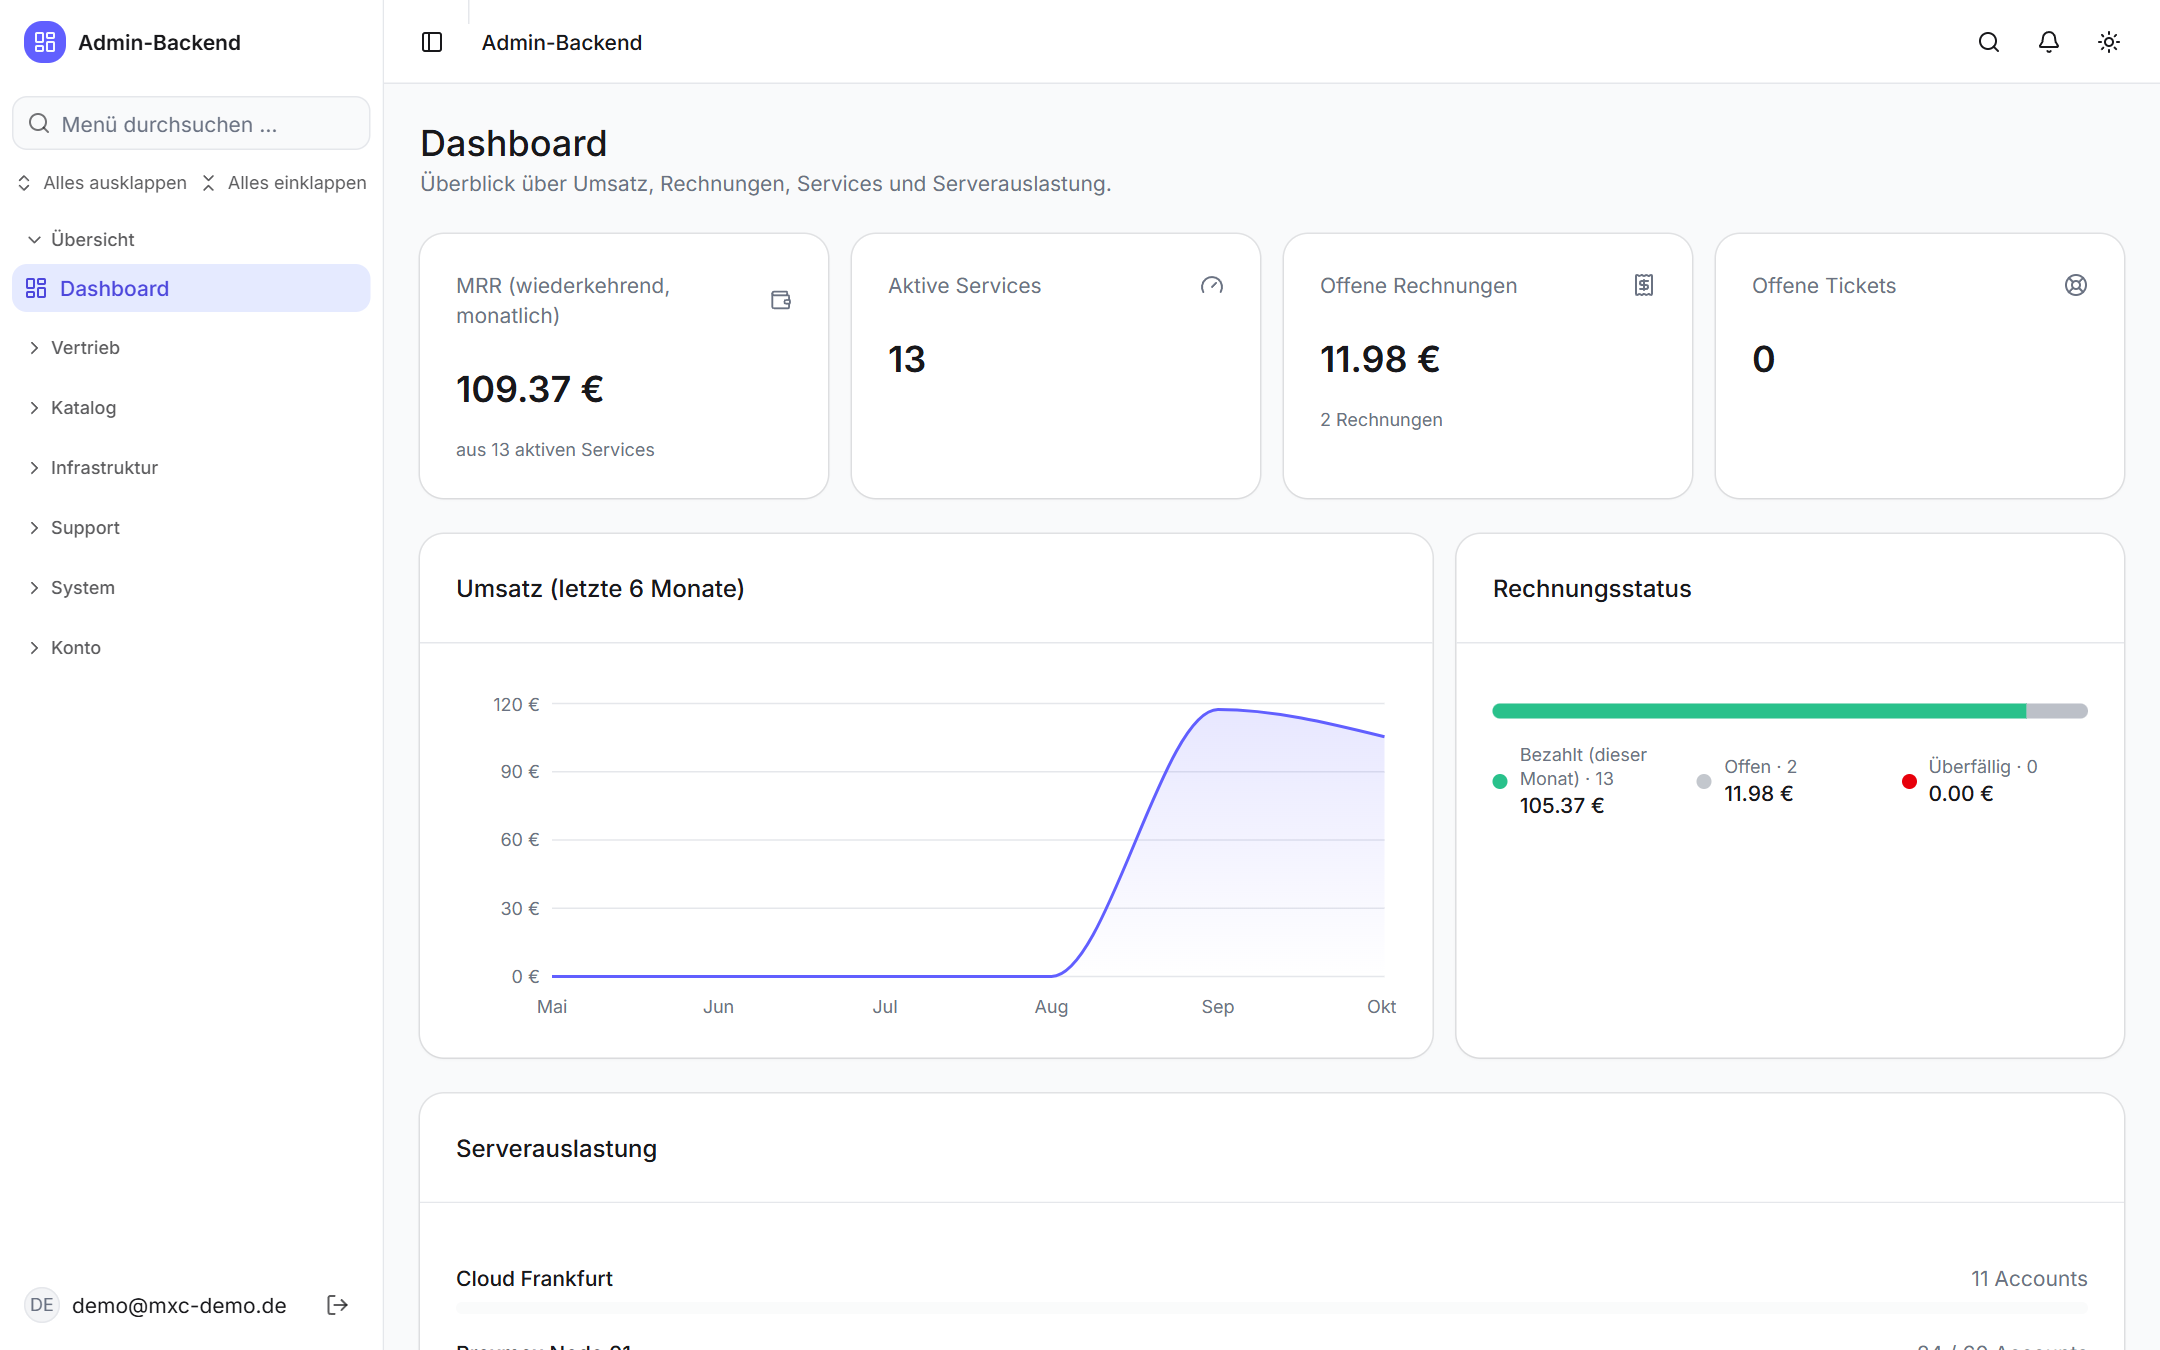Click the green Bezahlt legend dot
This screenshot has width=2160, height=1350.
pos(1500,781)
